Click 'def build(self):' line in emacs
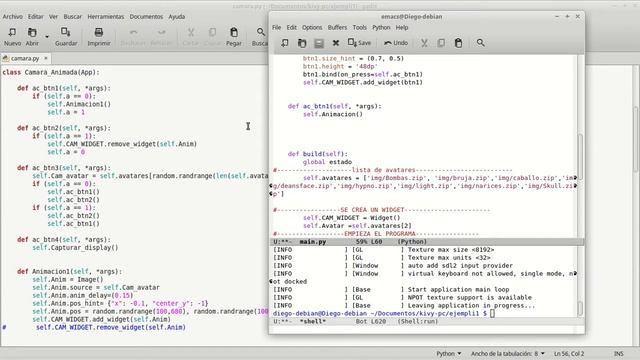Viewport: 640px width, 360px height. click(318, 154)
